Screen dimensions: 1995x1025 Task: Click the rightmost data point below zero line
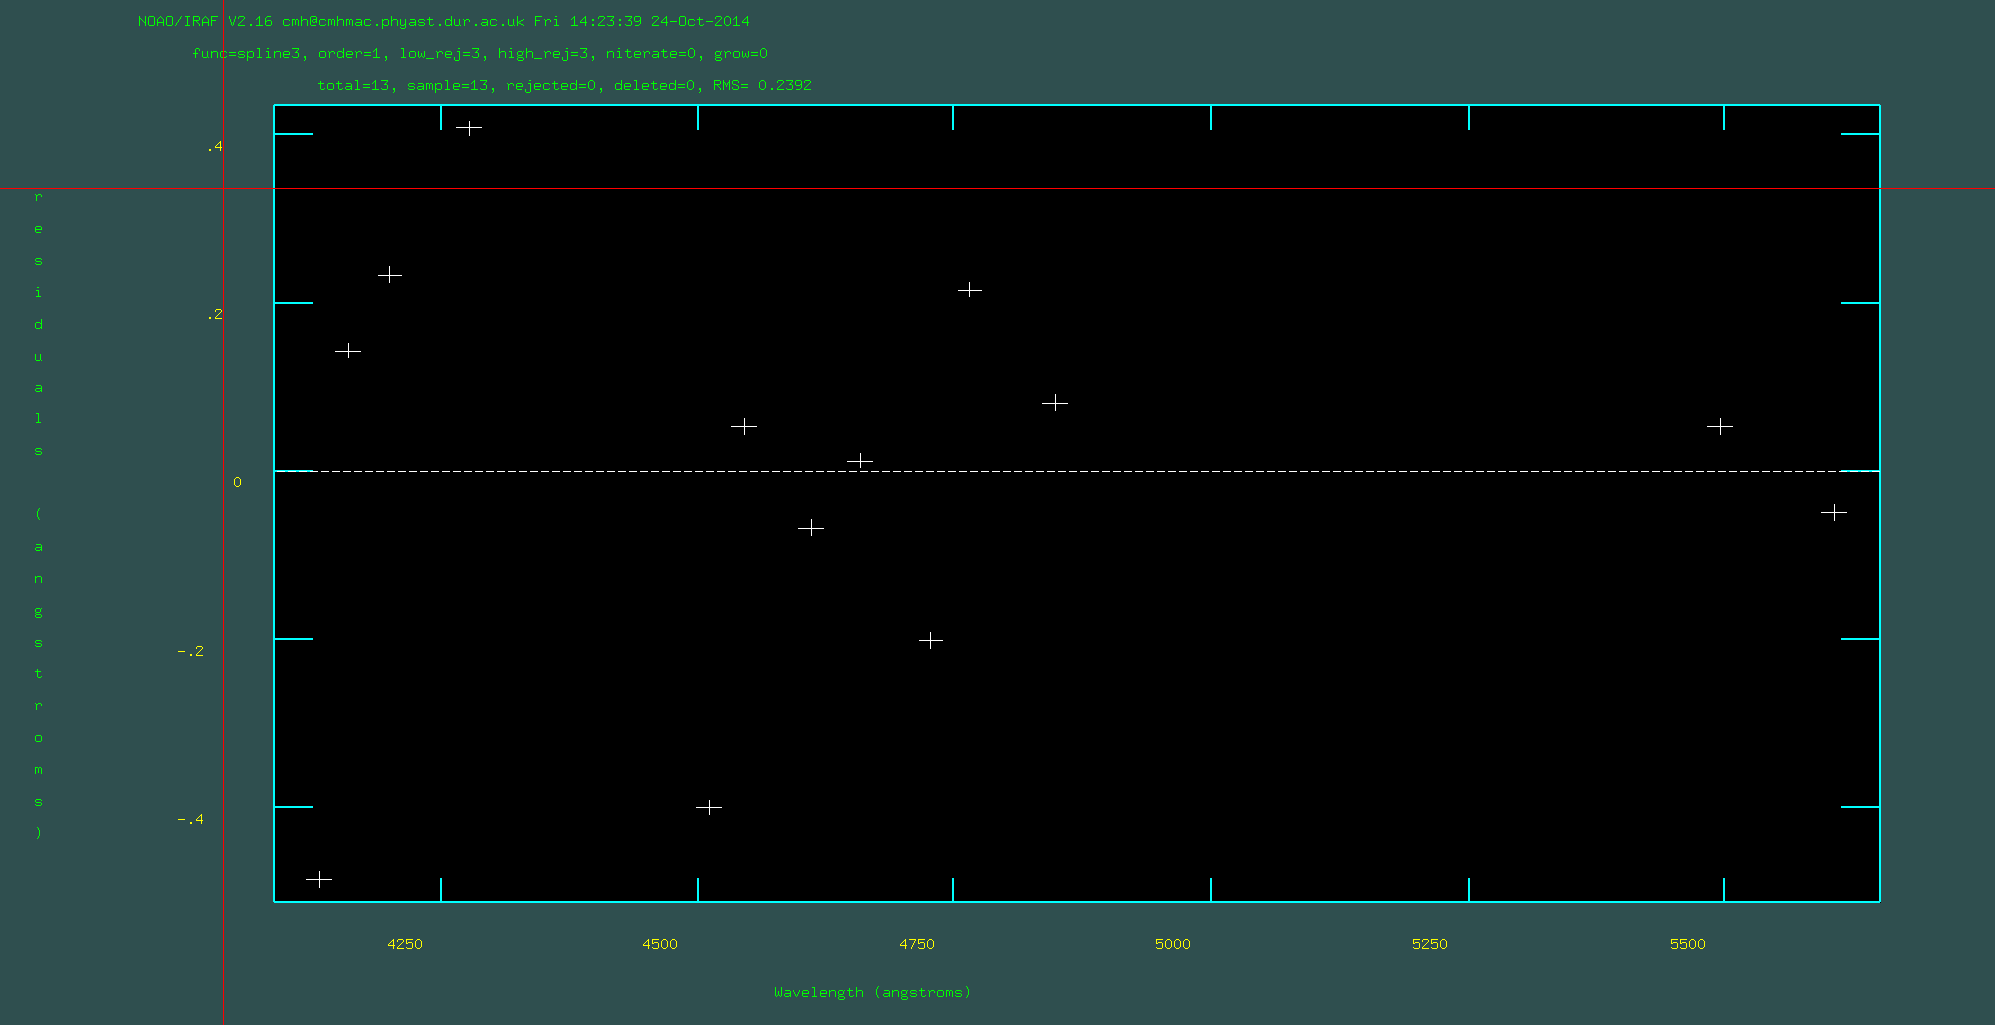1833,512
